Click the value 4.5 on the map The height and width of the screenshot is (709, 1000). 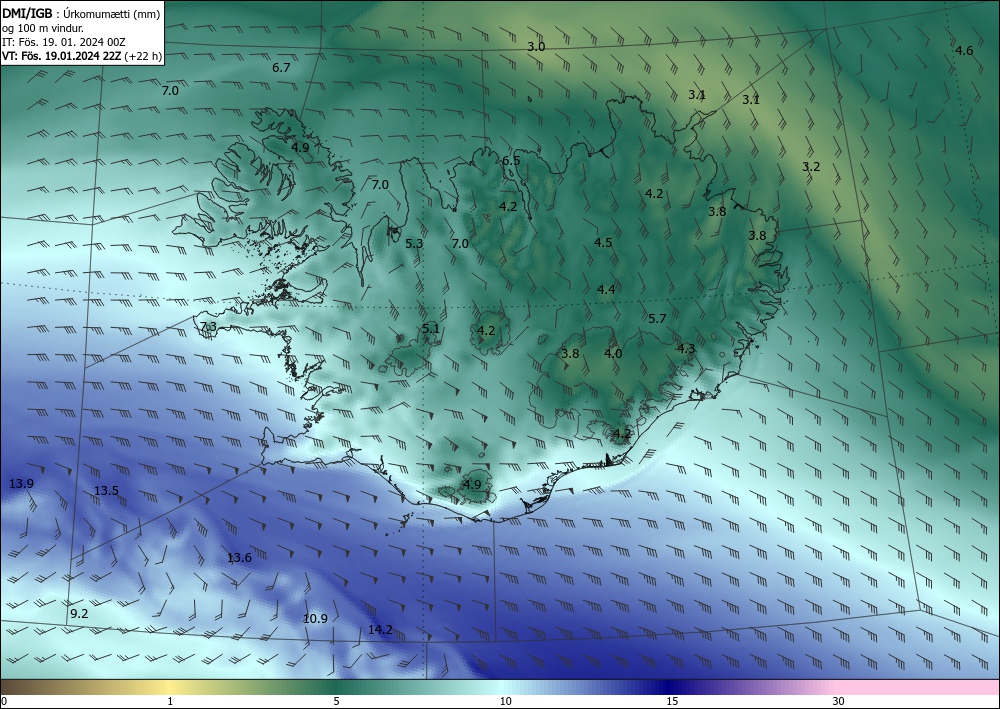[603, 242]
